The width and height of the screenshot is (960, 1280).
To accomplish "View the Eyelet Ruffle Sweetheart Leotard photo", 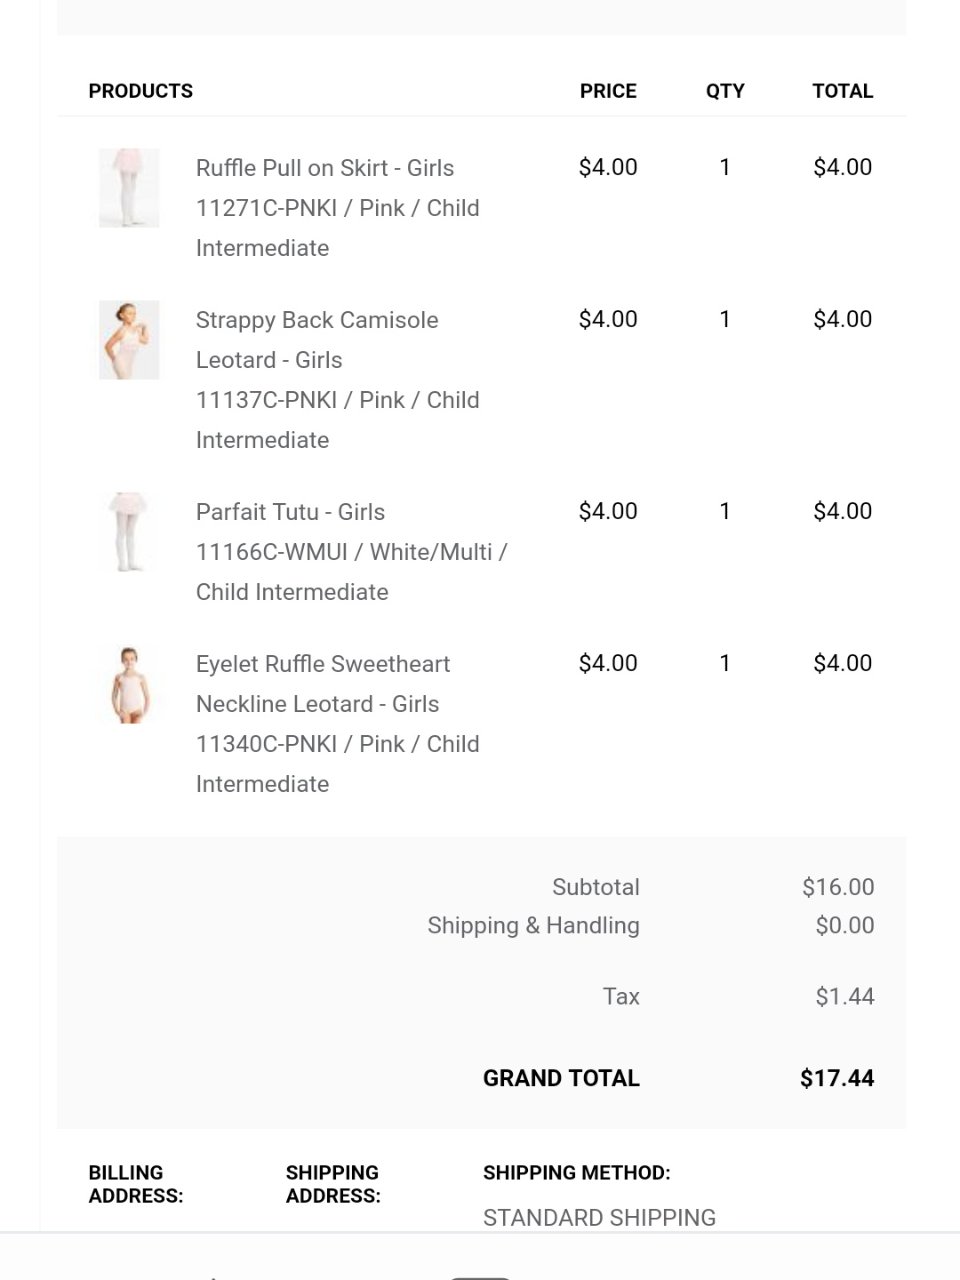I will [x=129, y=685].
